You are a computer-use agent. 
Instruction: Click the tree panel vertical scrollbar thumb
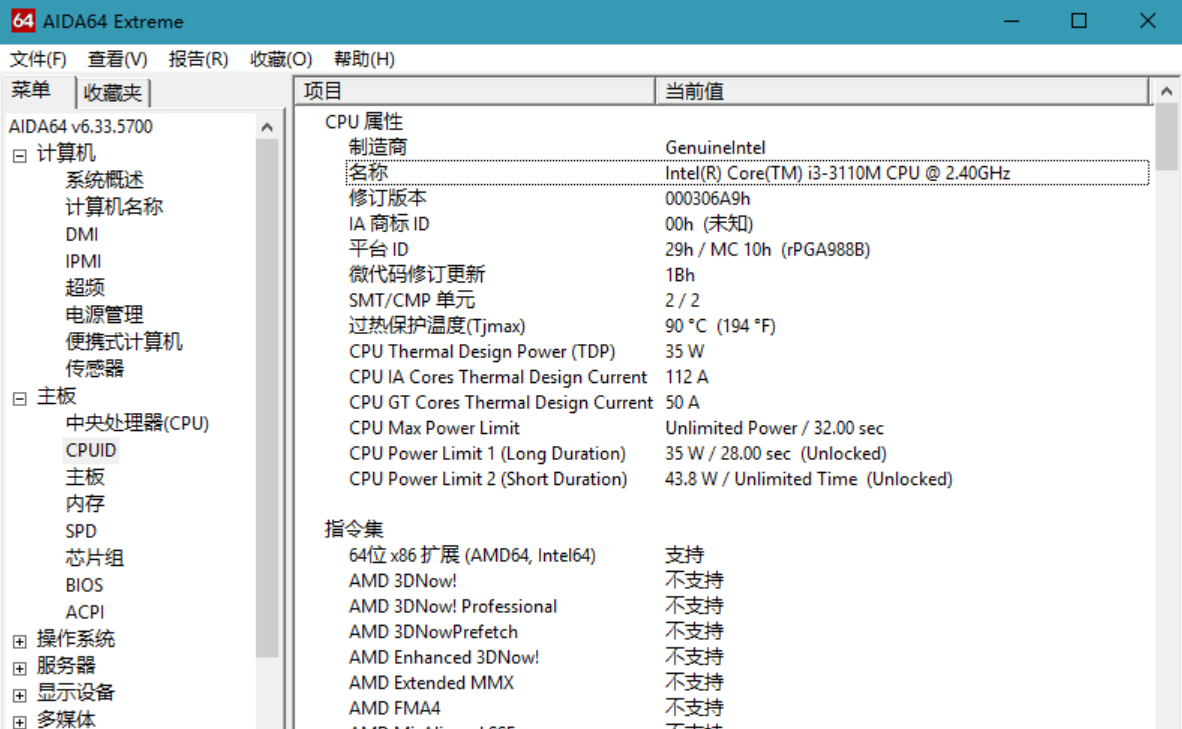[x=267, y=398]
